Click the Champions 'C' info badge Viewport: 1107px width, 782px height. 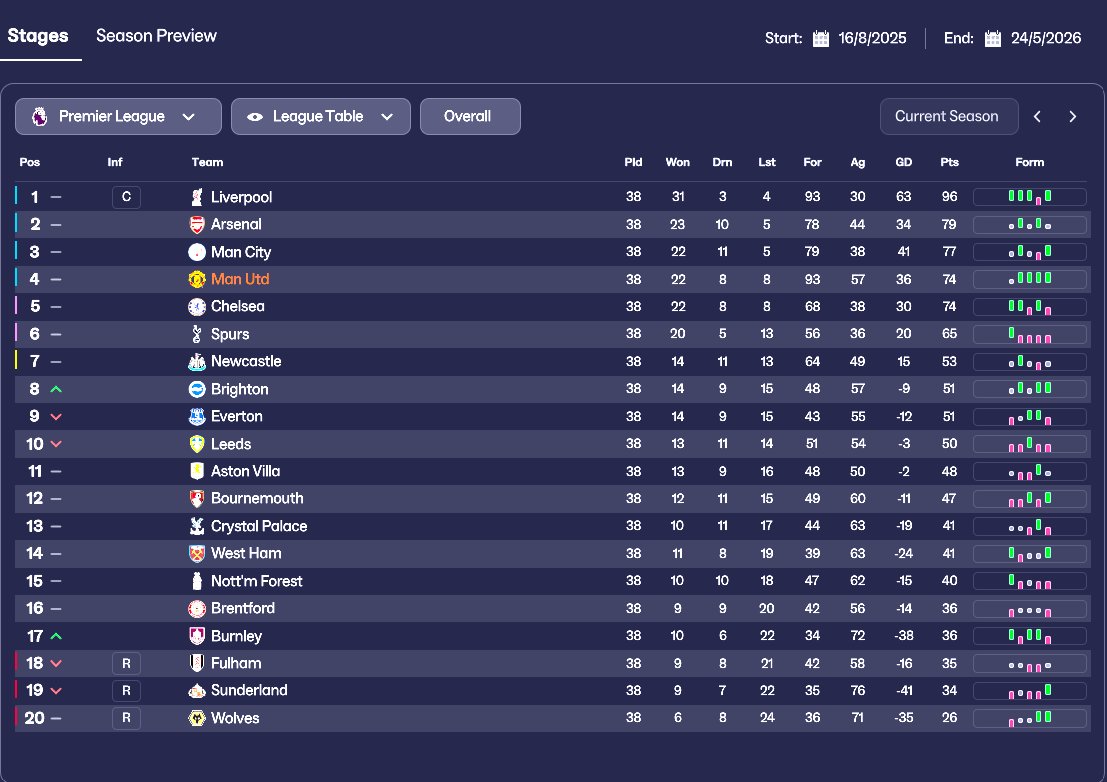126,197
